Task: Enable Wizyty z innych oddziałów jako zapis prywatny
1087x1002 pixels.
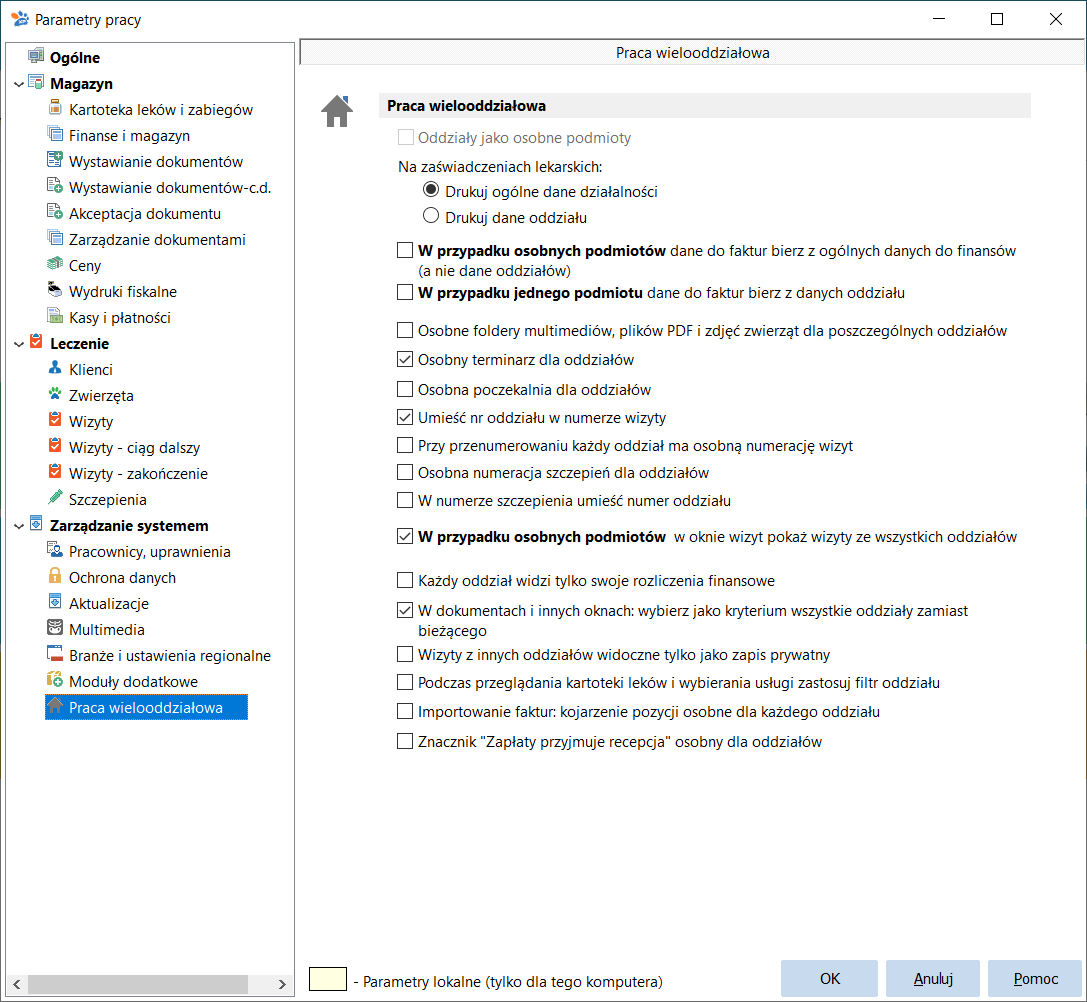Action: (x=405, y=655)
